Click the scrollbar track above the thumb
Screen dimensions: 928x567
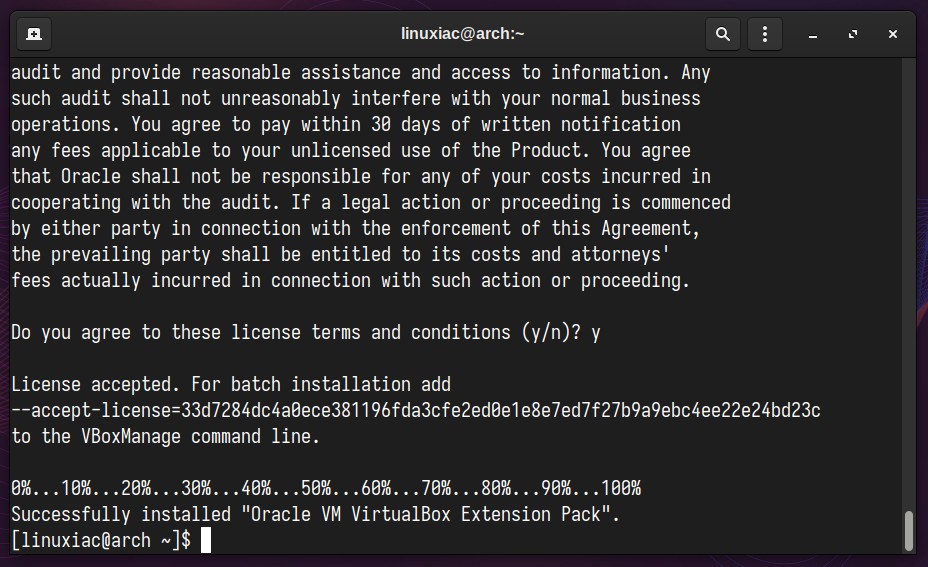click(x=909, y=284)
